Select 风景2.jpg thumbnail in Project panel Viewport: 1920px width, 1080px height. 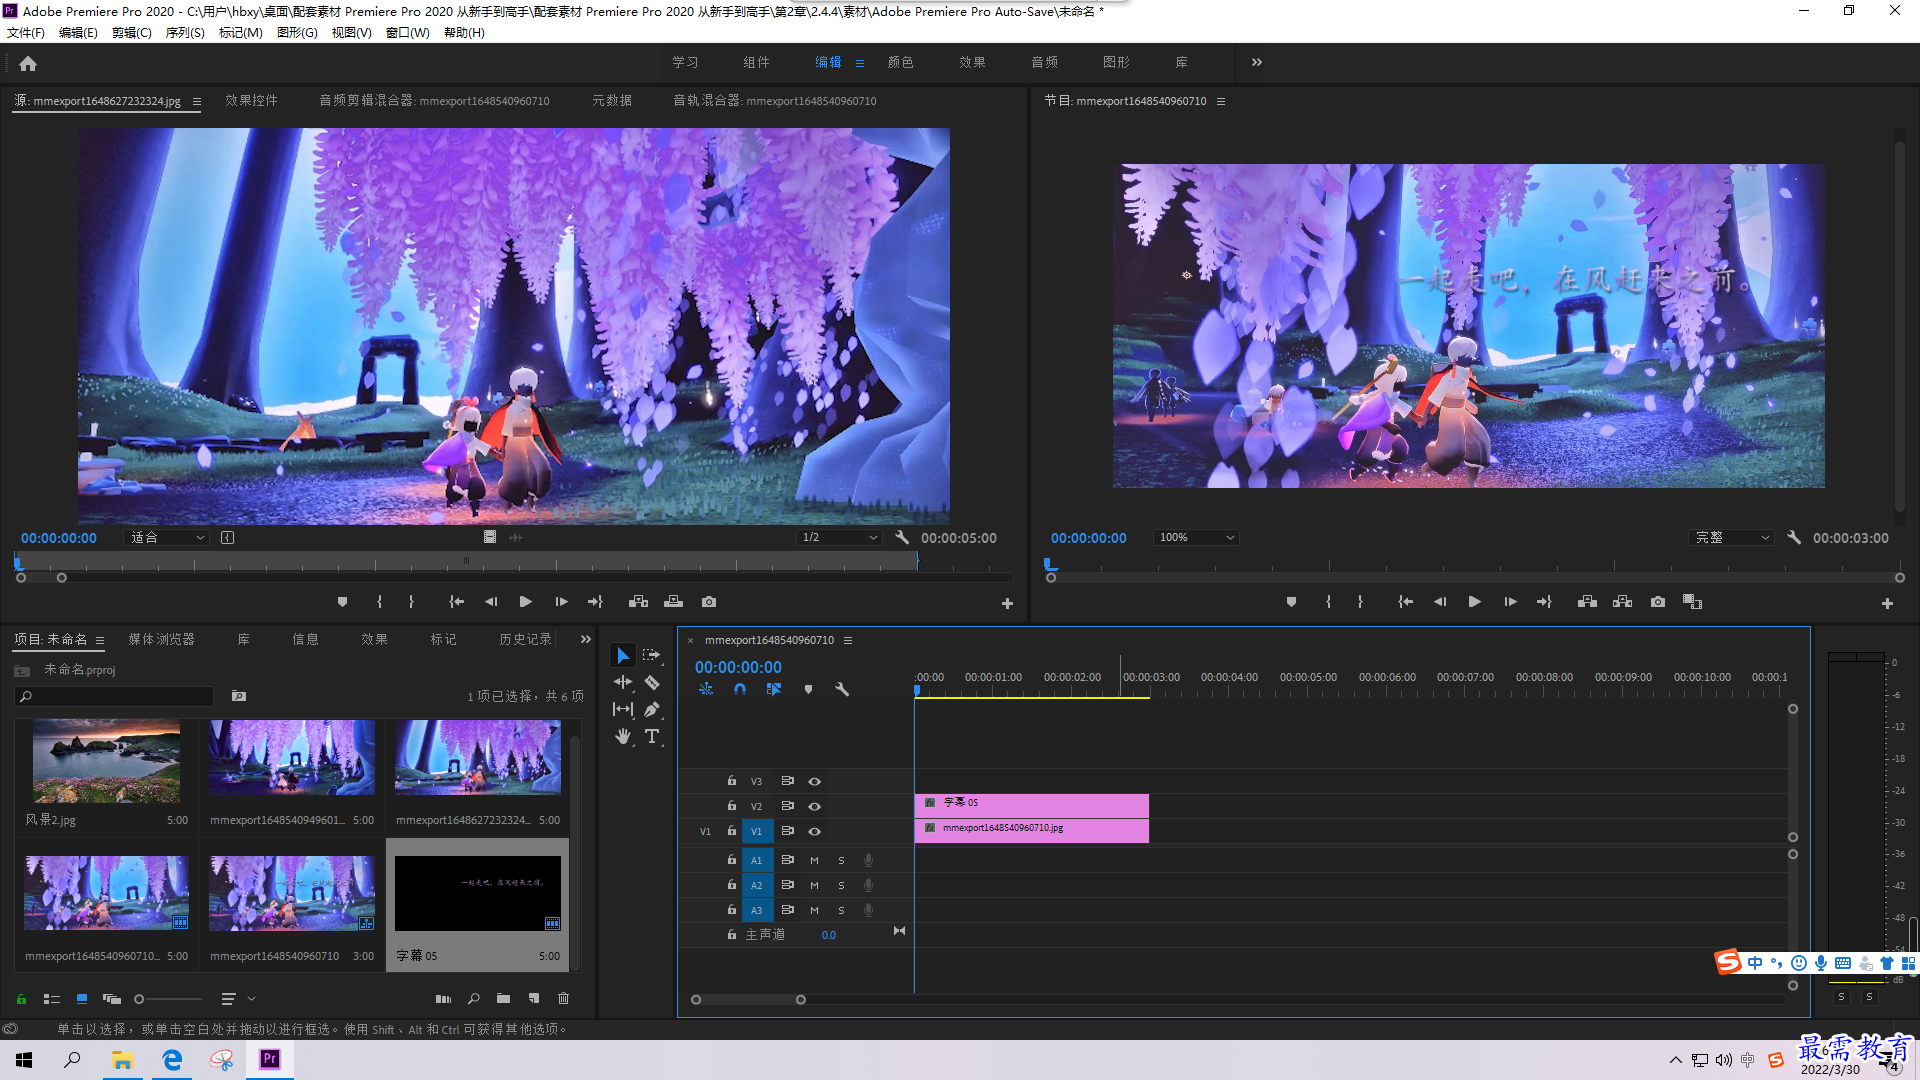click(x=106, y=761)
